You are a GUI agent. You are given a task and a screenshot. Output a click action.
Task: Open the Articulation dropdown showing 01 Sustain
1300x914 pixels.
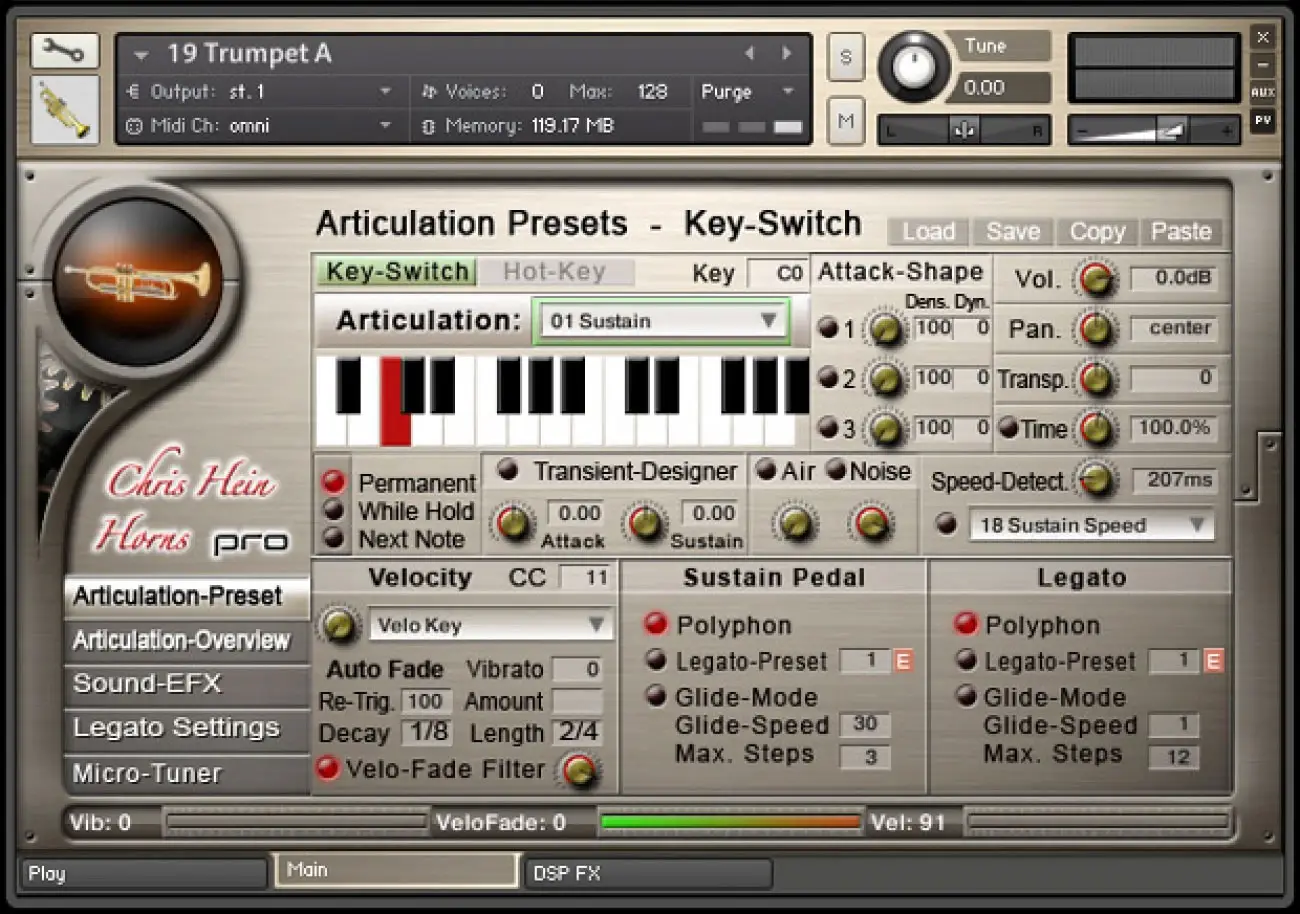point(661,321)
